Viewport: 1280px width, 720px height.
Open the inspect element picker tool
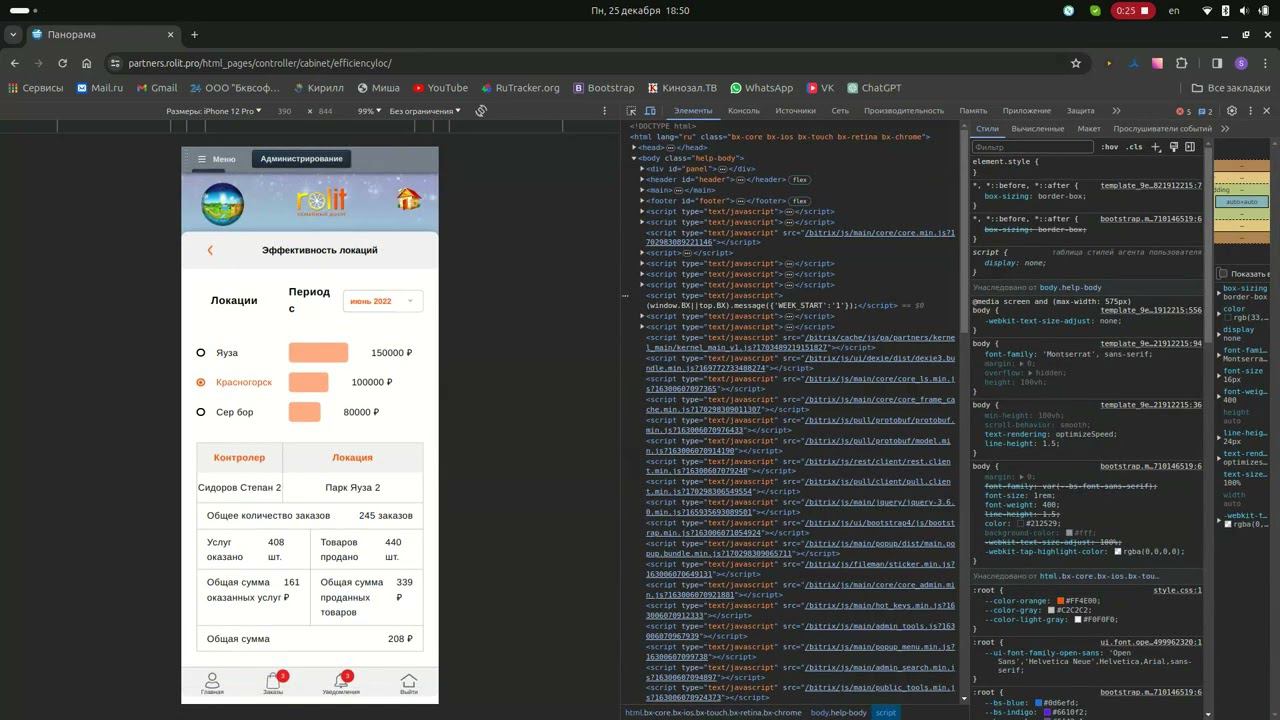pyautogui.click(x=631, y=111)
